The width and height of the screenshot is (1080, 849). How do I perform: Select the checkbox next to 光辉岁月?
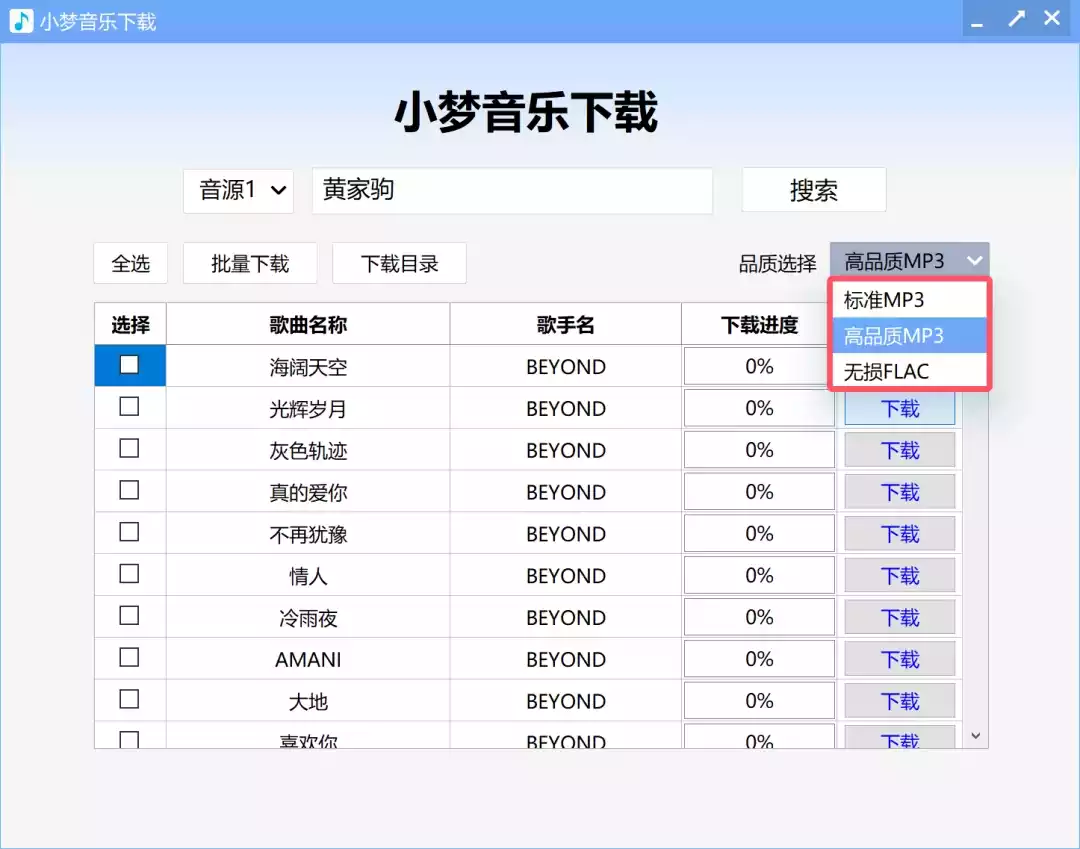(129, 407)
